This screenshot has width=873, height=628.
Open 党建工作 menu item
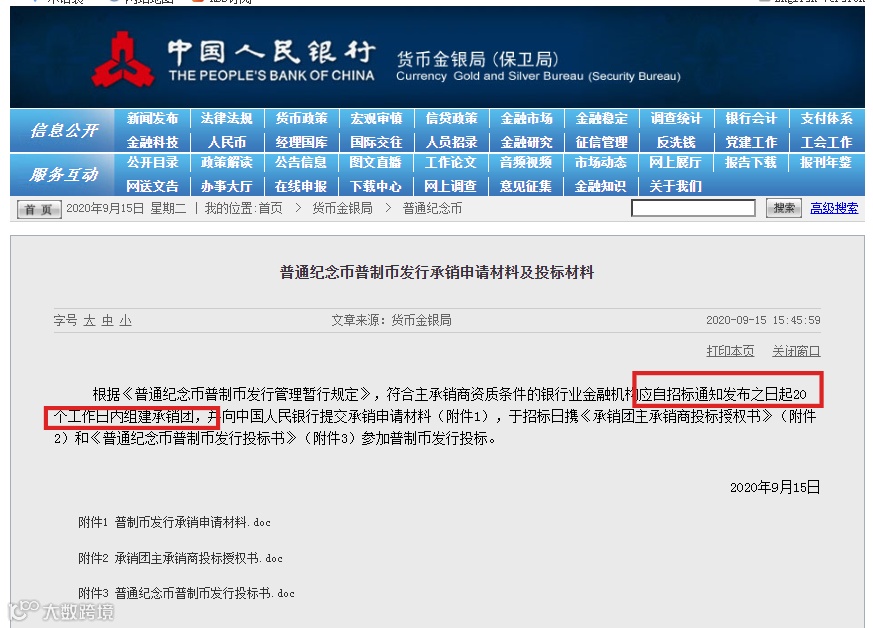pos(751,143)
